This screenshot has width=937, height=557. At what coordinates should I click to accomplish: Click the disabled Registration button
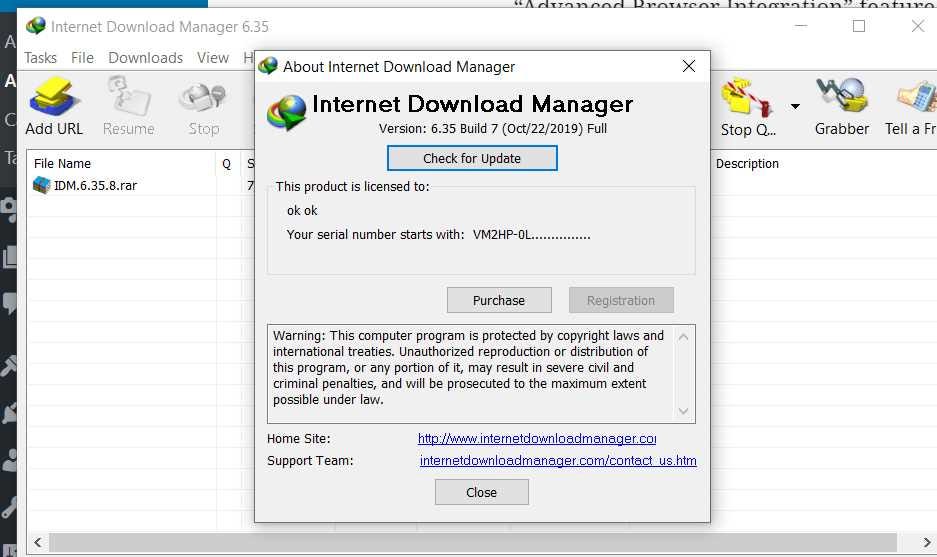621,300
